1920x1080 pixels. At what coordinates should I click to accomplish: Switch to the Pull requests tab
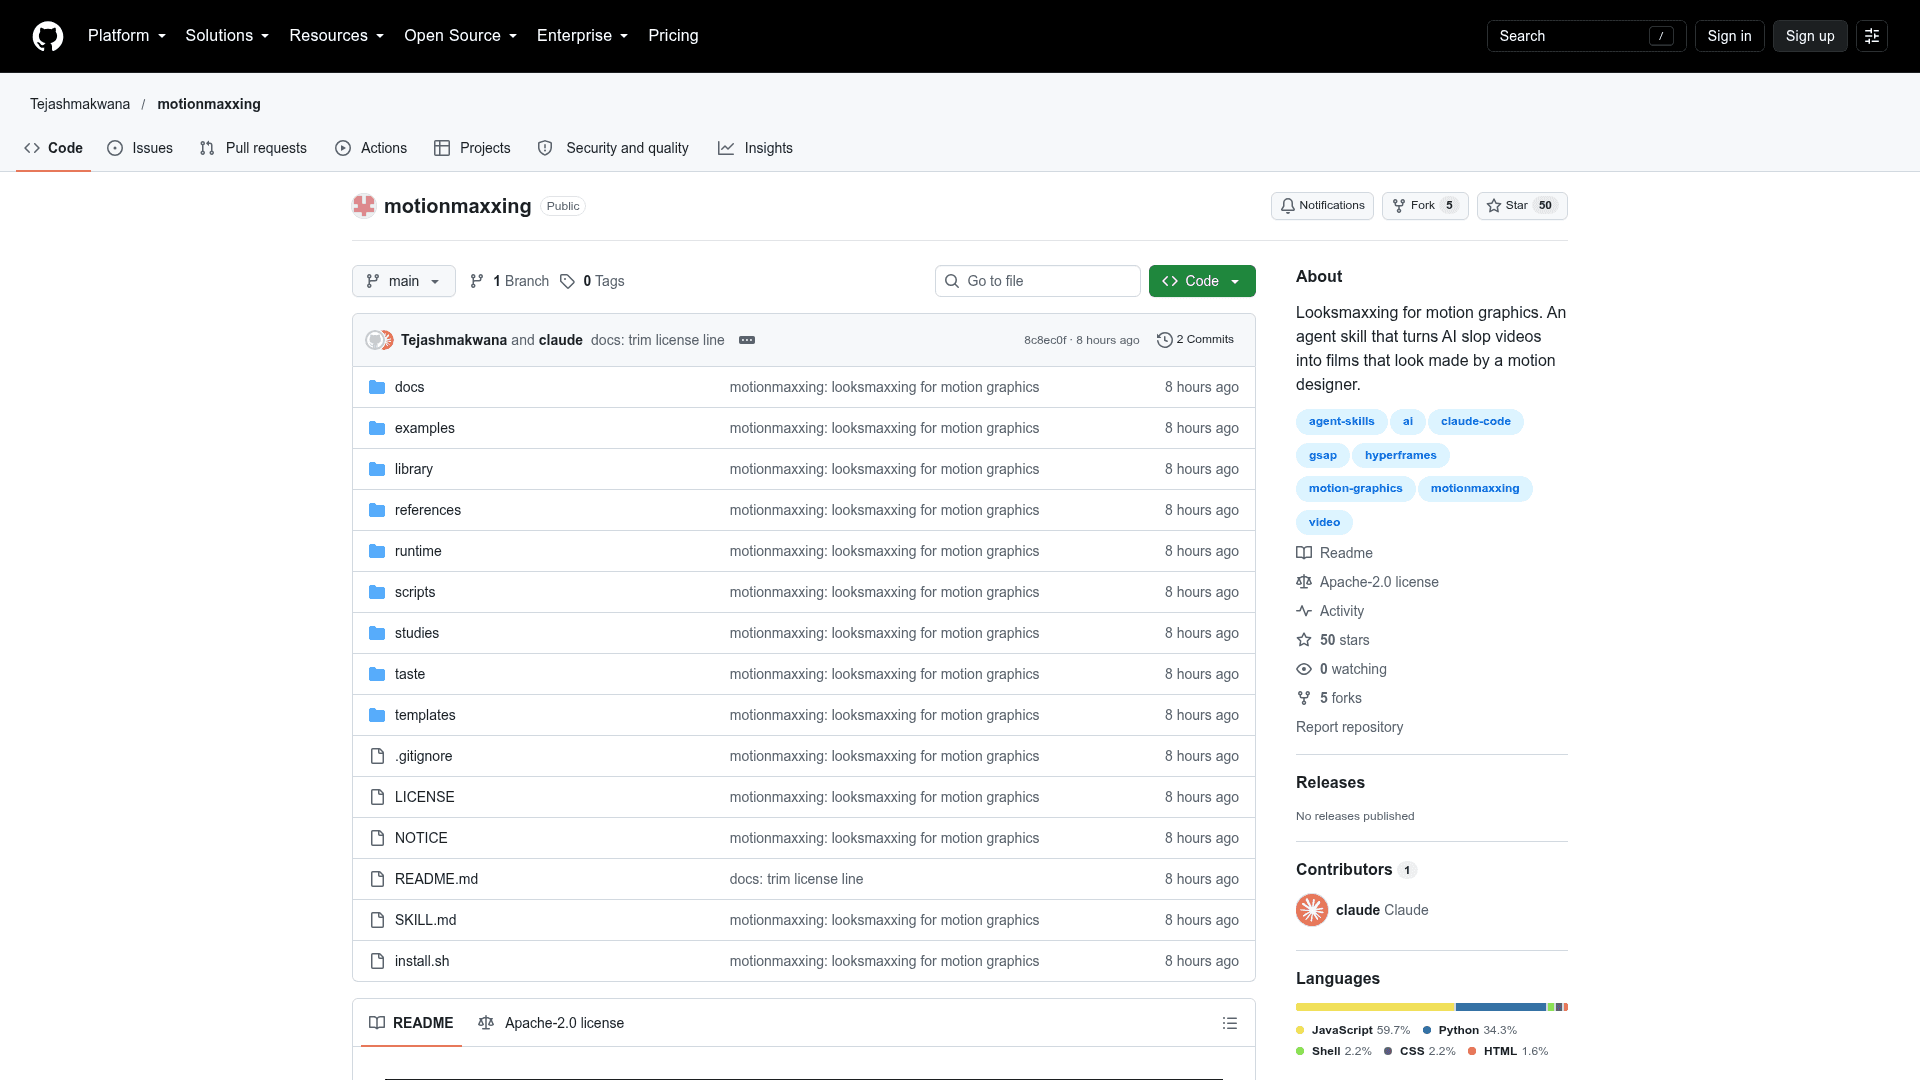coord(253,148)
